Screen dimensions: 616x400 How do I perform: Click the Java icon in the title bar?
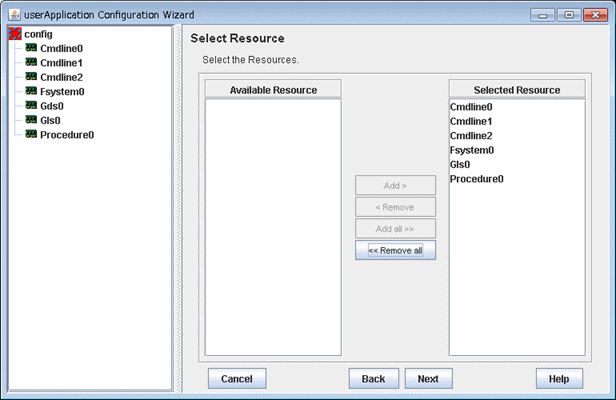click(15, 15)
